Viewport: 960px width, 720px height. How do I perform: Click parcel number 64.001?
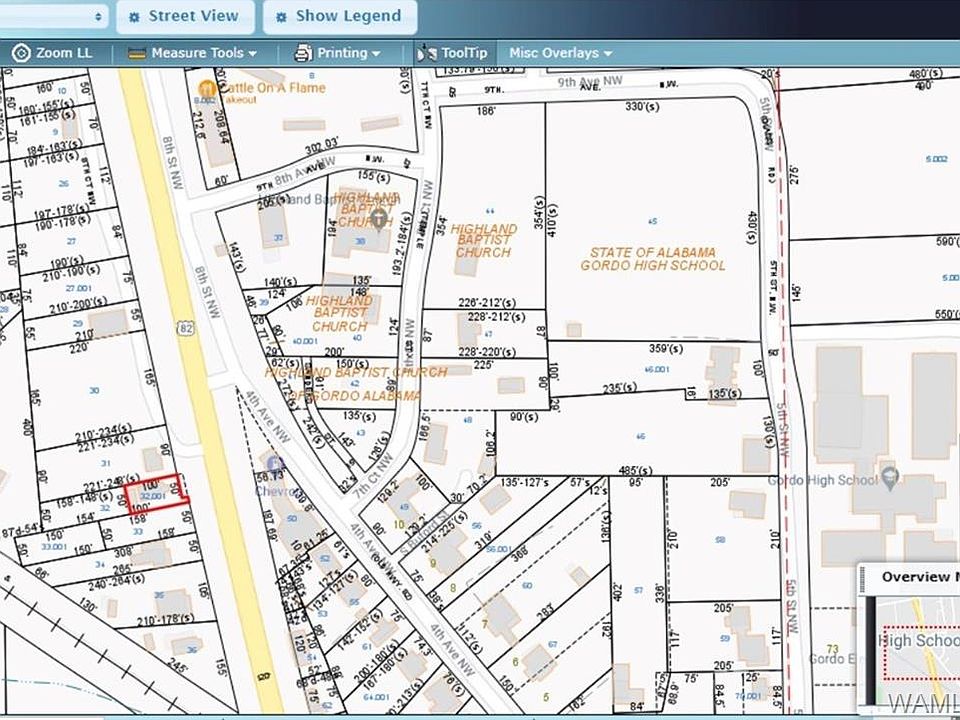pos(376,697)
